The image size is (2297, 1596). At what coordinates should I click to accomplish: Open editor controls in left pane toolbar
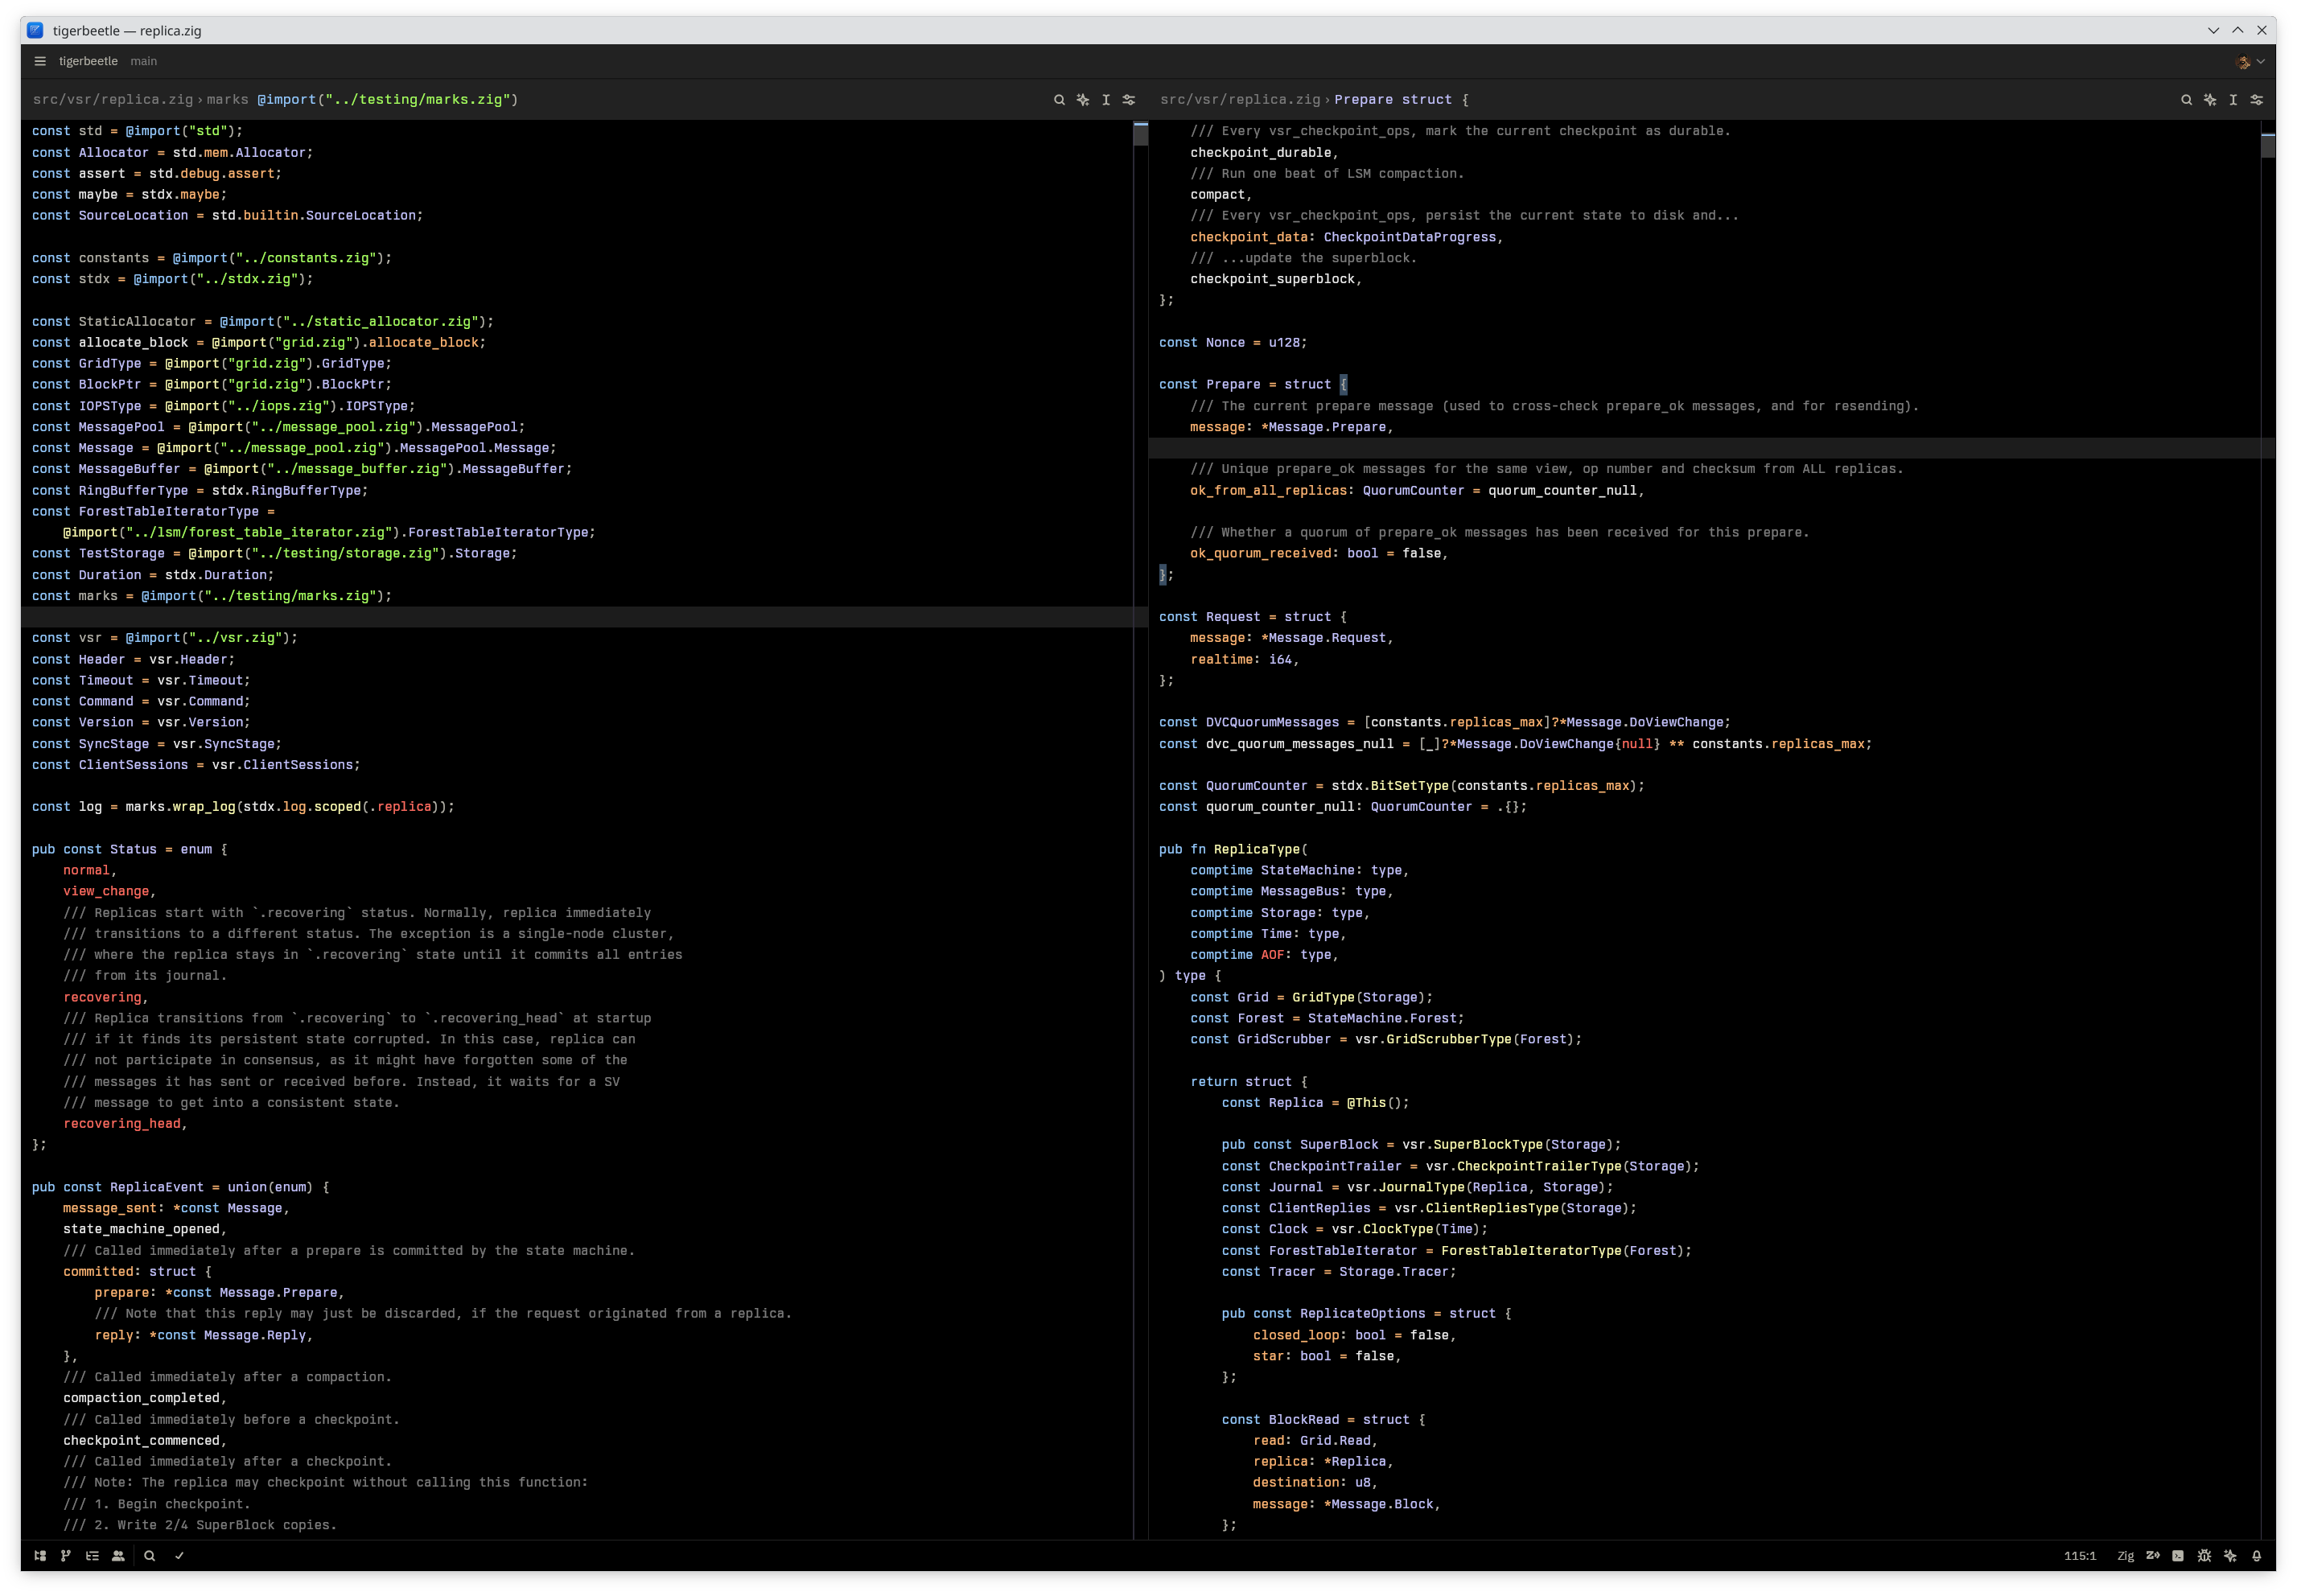point(1129,100)
